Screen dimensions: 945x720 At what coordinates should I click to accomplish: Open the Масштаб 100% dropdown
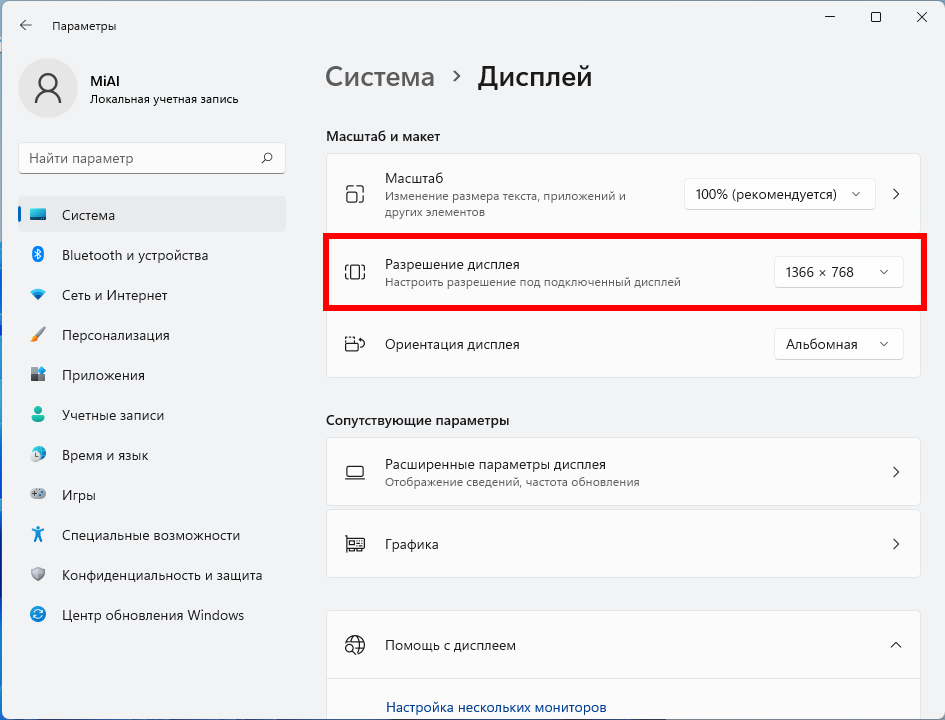[779, 194]
